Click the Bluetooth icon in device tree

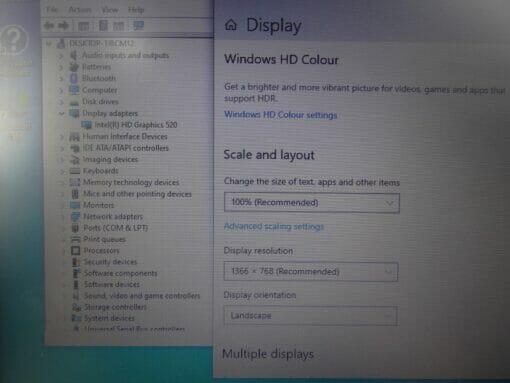(x=74, y=78)
